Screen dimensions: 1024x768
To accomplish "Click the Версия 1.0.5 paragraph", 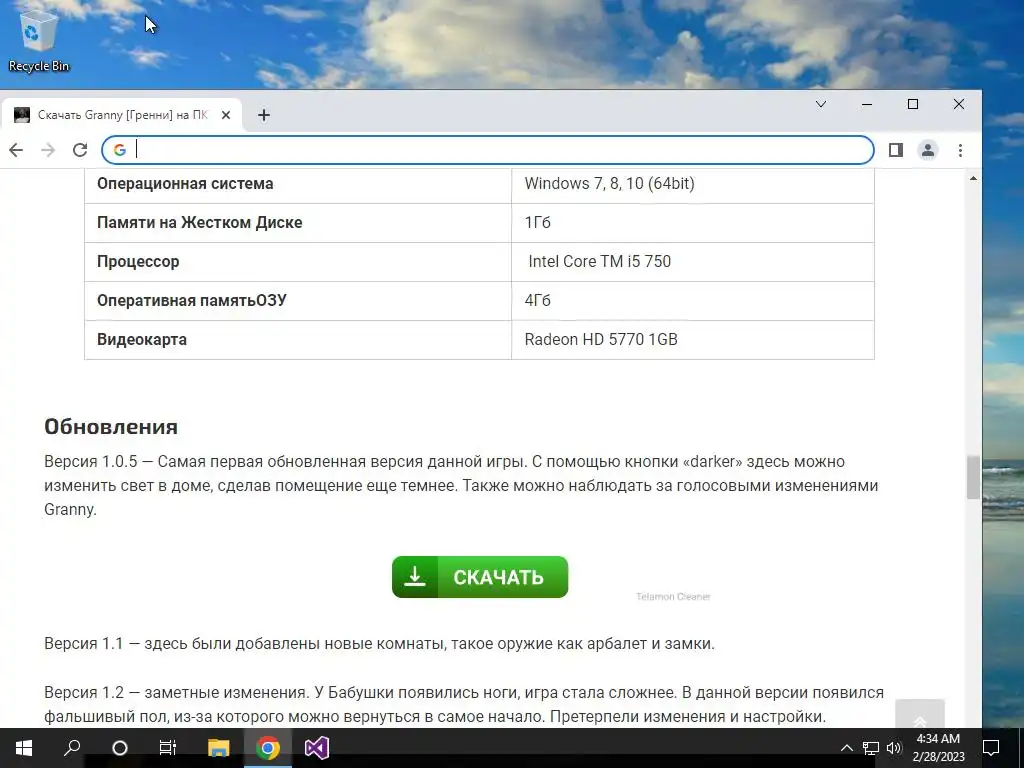I will coord(461,485).
